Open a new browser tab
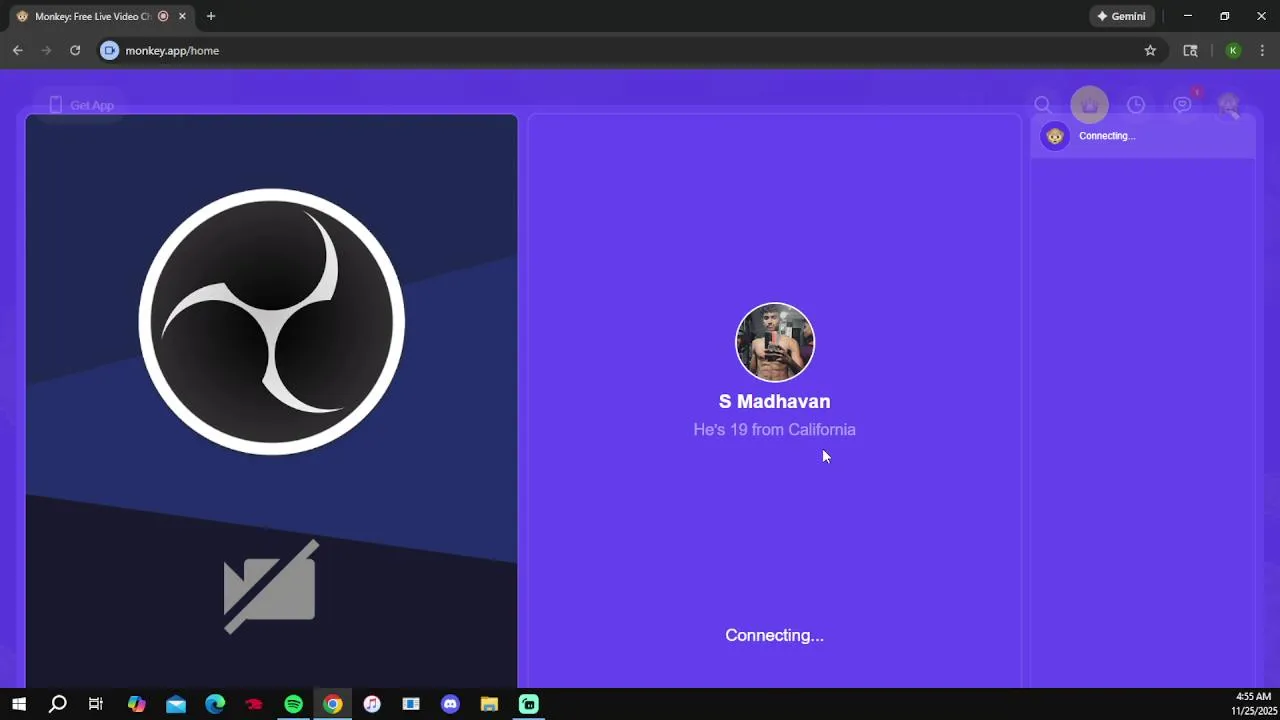This screenshot has width=1280, height=720. coord(211,16)
